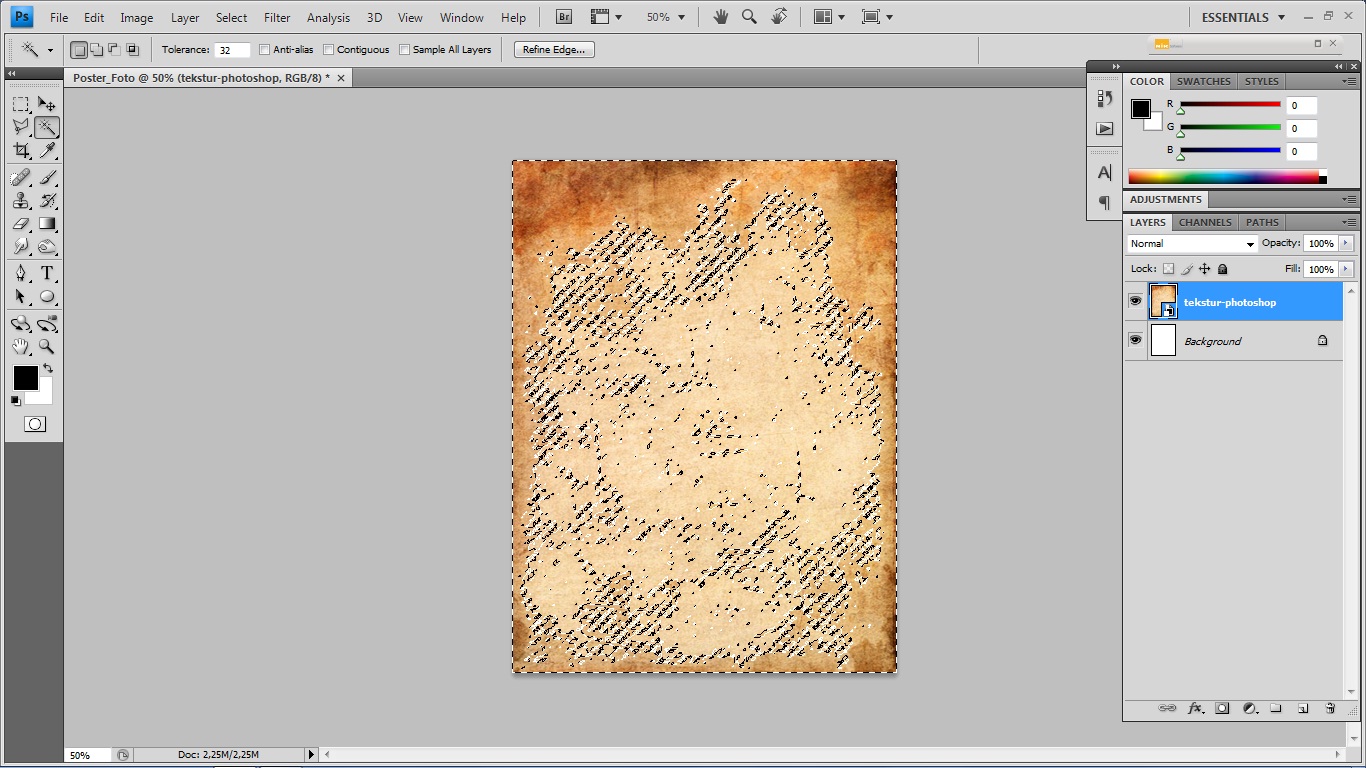Toggle the Contiguous checkbox
Viewport: 1366px width, 768px height.
point(329,50)
